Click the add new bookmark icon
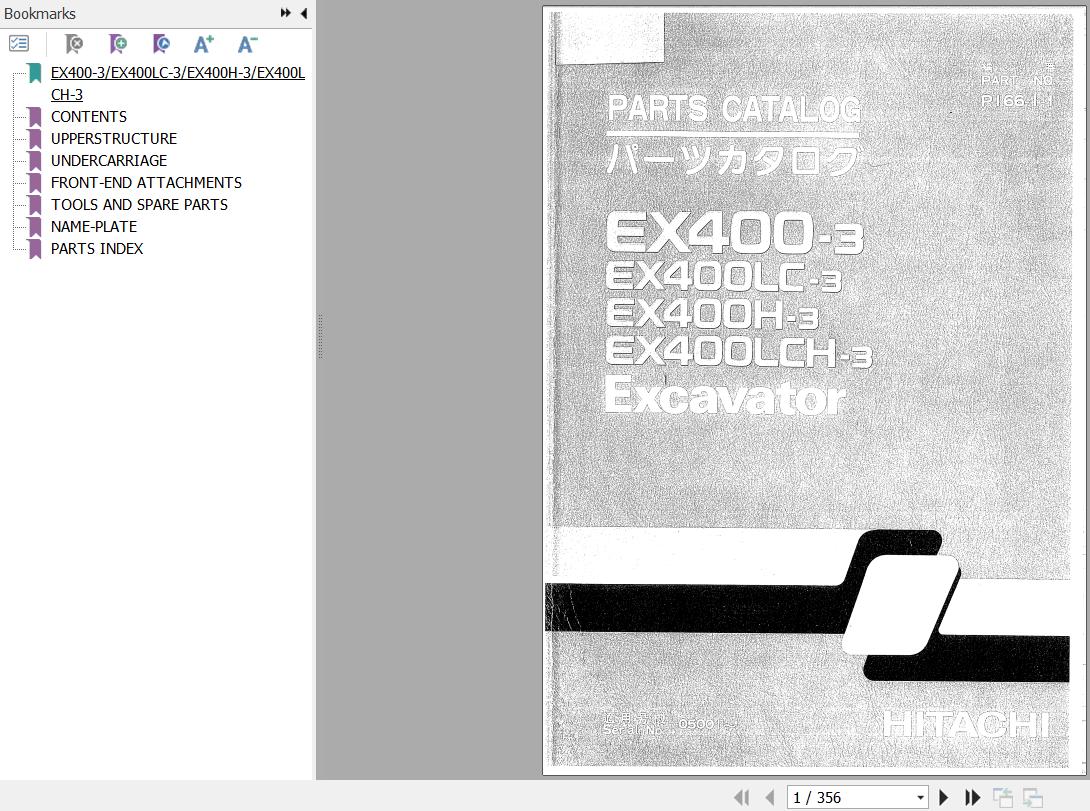Screen dimensions: 1090x811 coord(118,44)
